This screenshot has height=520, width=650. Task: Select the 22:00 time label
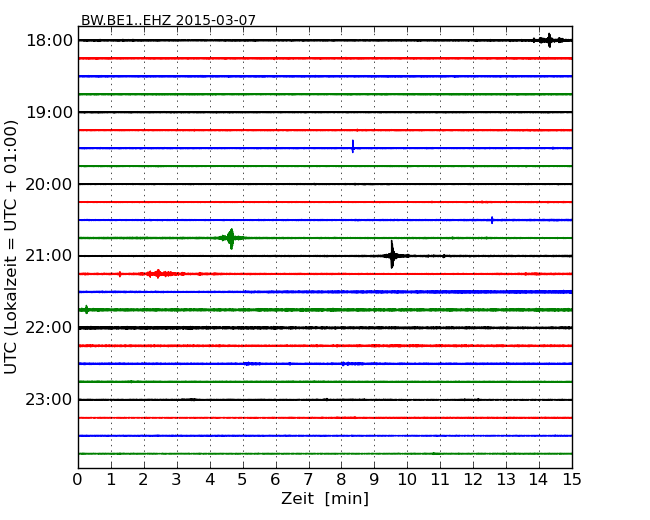coord(49,328)
